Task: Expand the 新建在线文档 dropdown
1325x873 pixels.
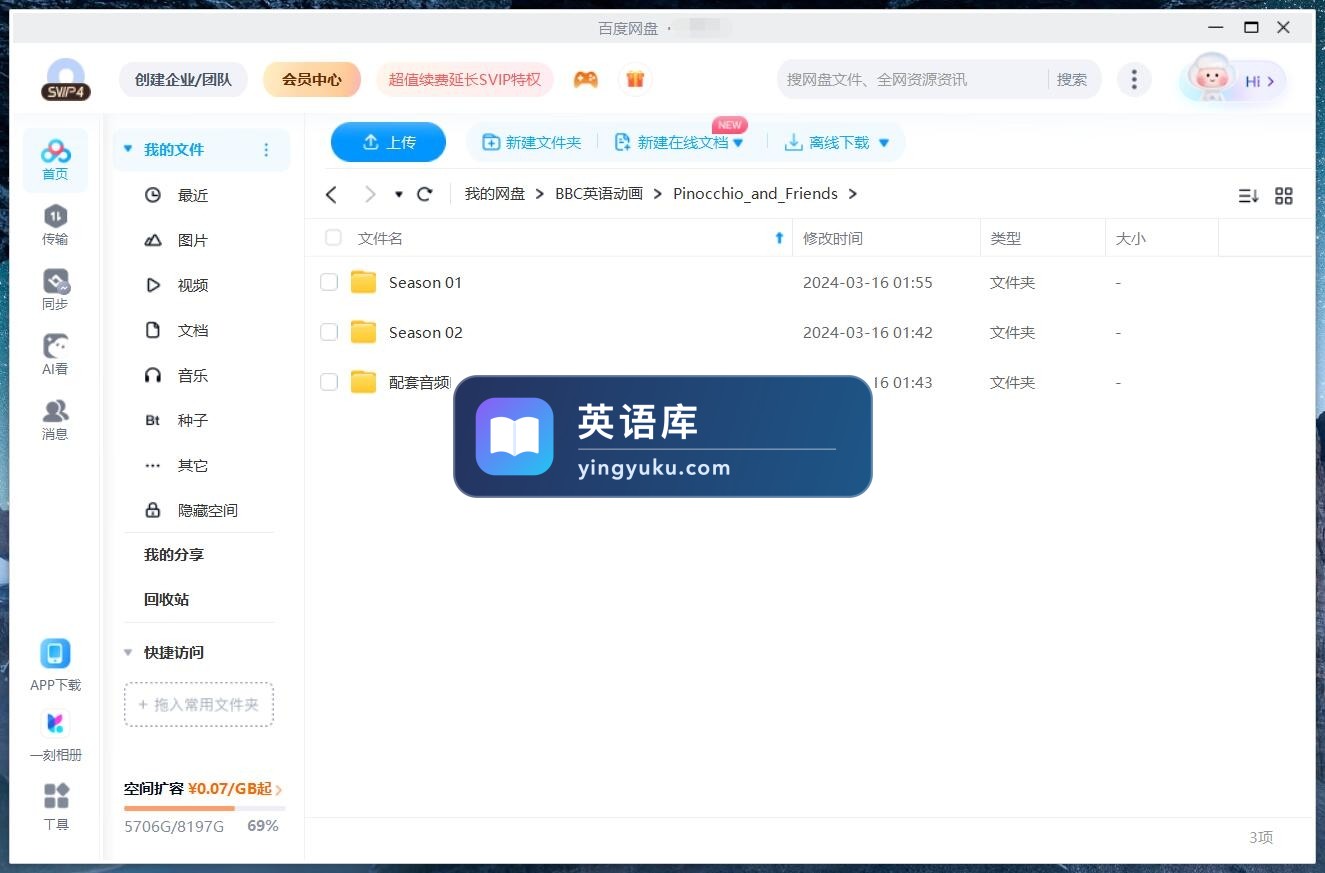Action: coord(738,143)
